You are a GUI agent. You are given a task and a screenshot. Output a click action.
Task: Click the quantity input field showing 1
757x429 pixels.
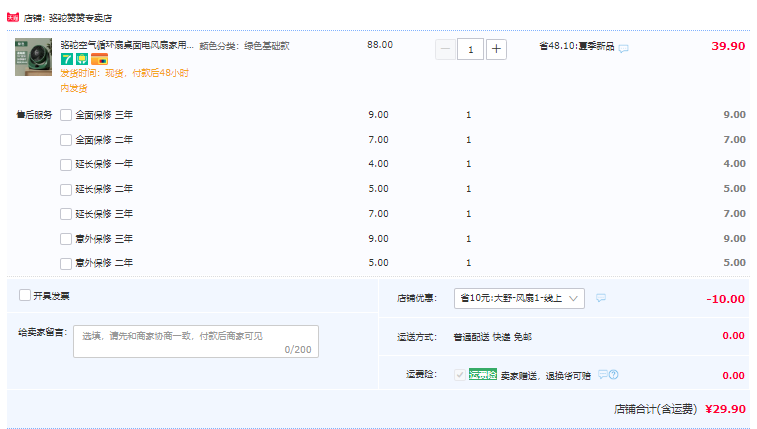point(471,49)
